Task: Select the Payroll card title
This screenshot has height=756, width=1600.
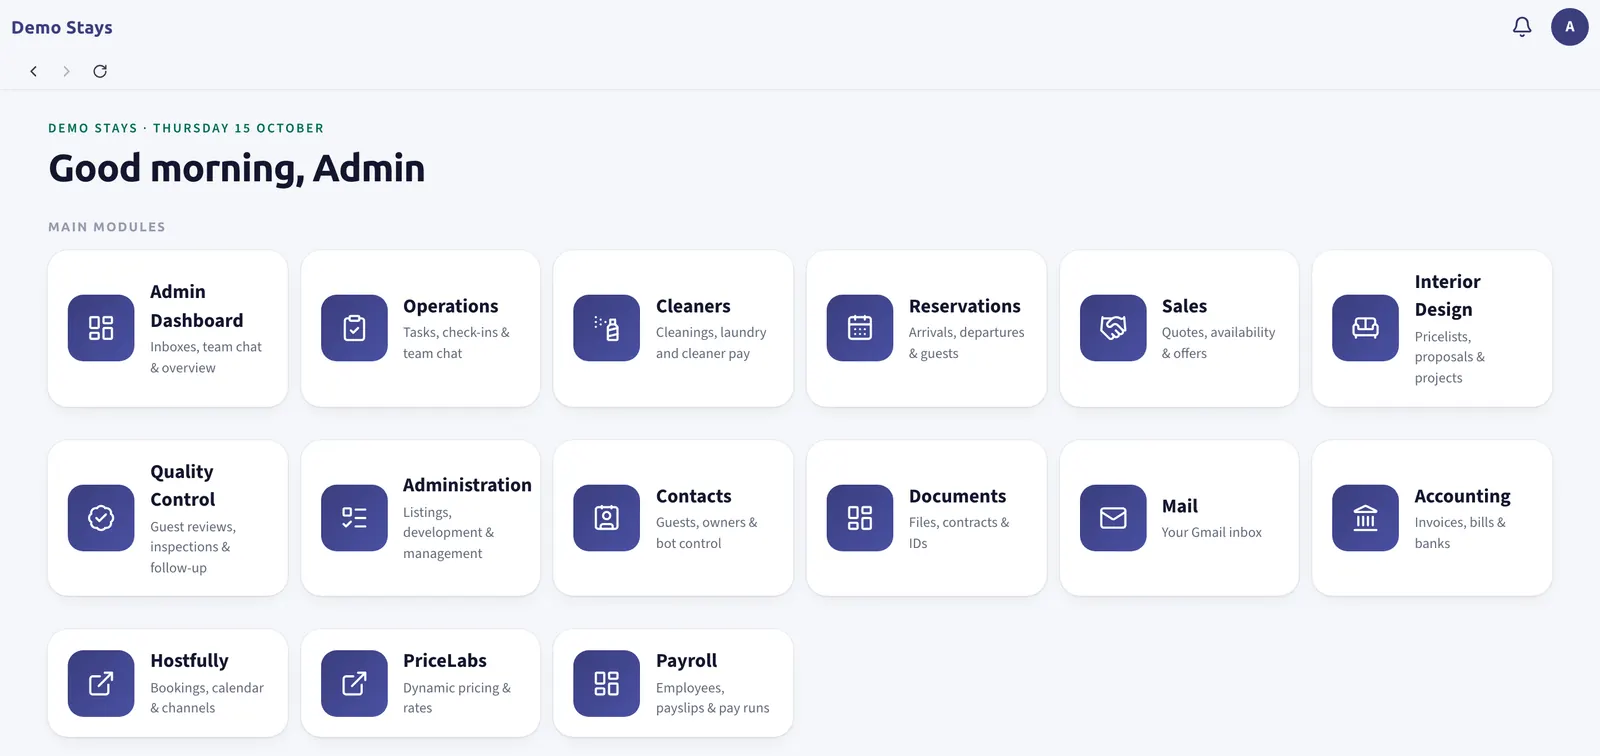Action: (x=687, y=660)
